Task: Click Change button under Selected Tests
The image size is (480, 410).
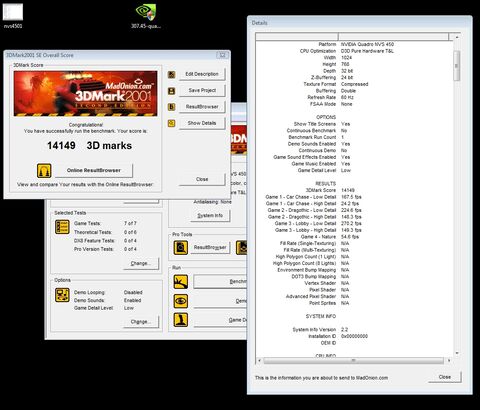Action: [141, 264]
